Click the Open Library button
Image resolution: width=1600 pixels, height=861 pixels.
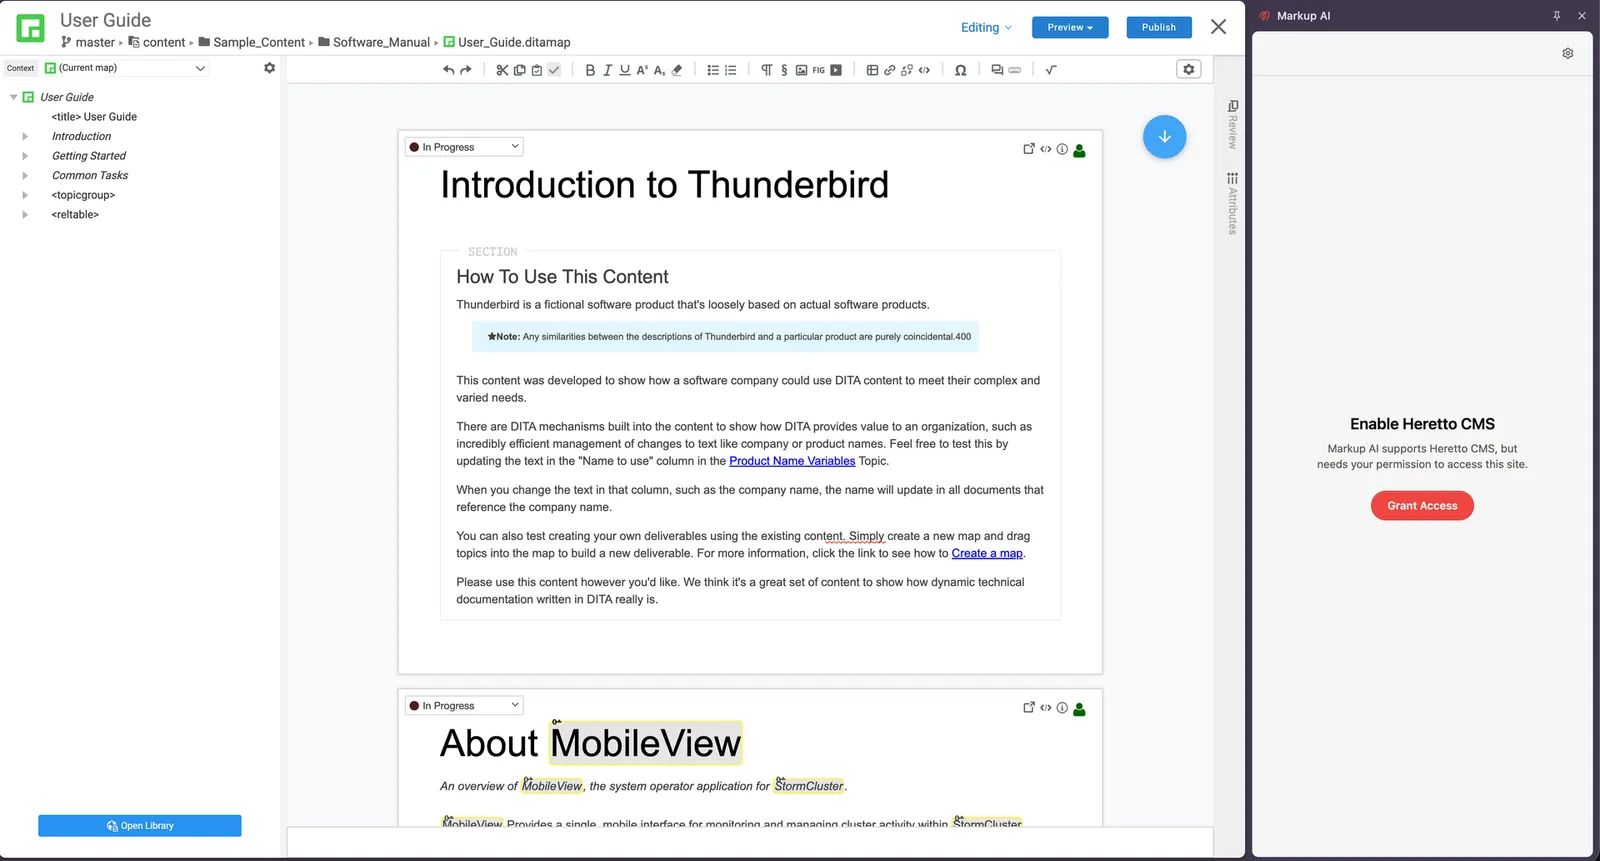[140, 826]
